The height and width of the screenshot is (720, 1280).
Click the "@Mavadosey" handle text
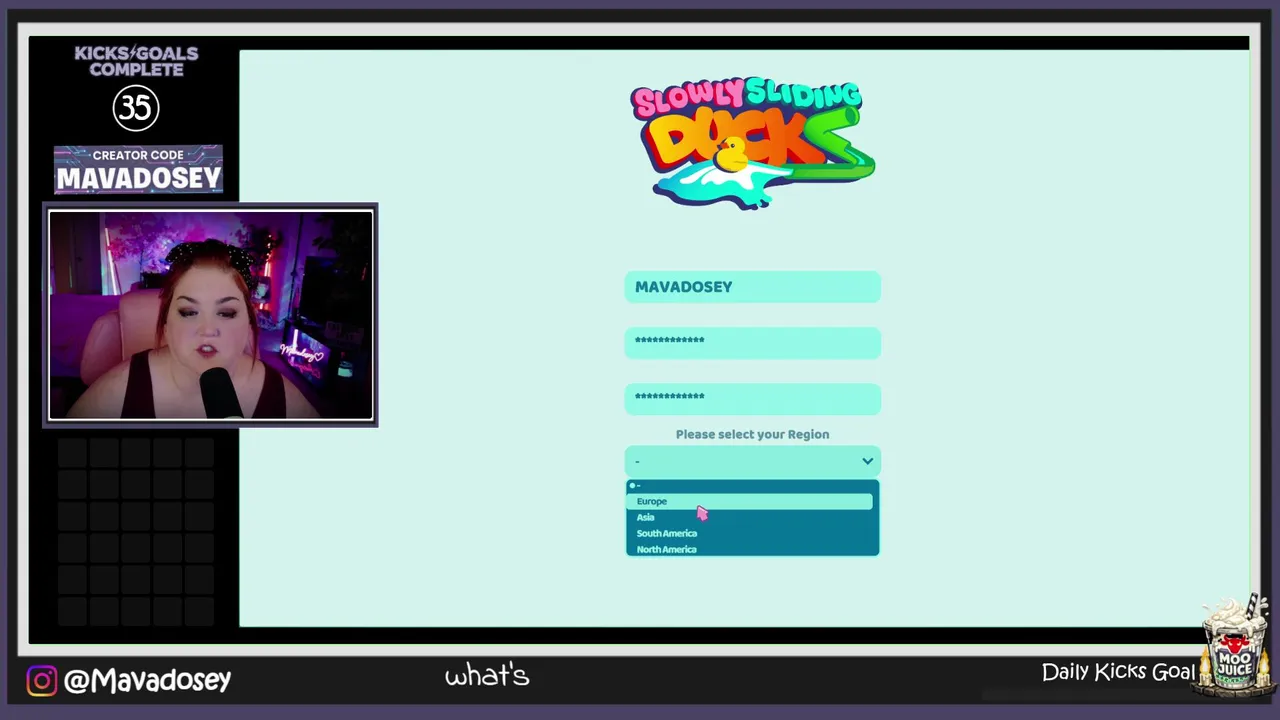147,680
